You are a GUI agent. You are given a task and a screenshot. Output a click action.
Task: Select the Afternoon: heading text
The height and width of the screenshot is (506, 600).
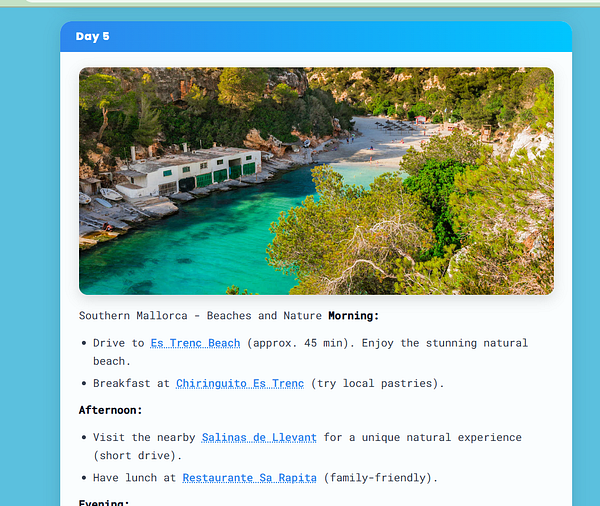click(111, 410)
